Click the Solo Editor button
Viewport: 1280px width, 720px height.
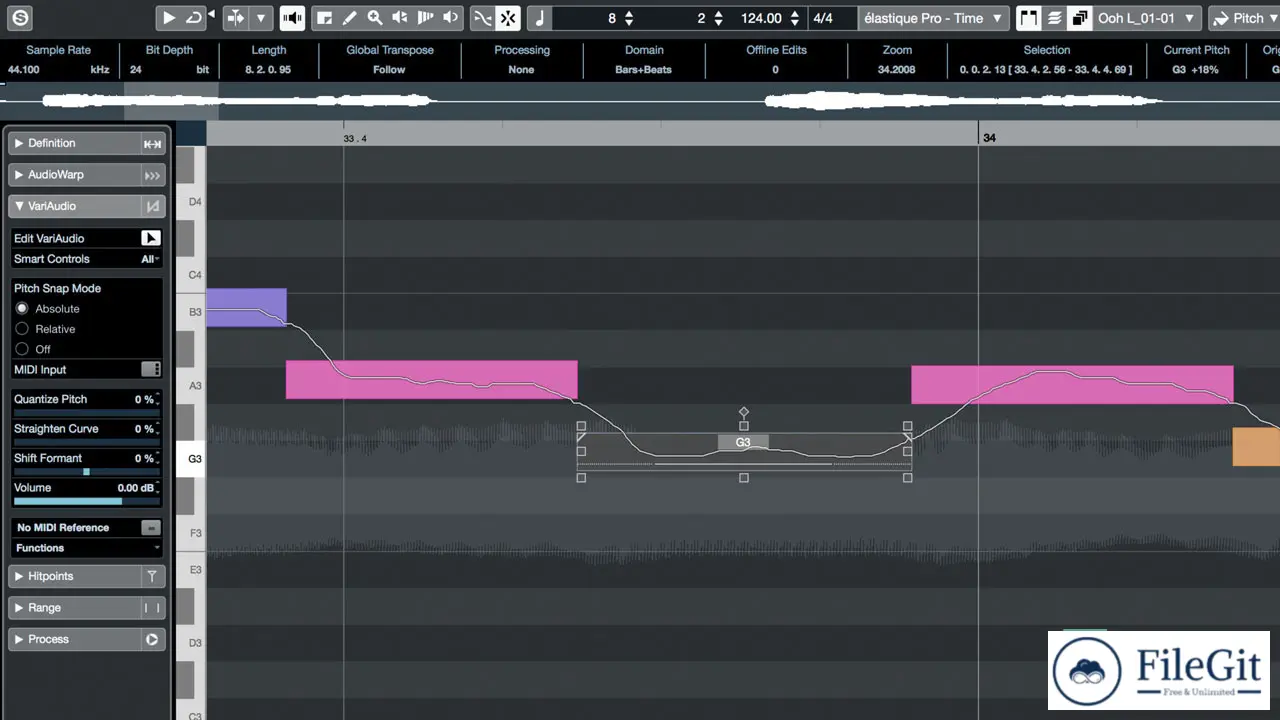20,17
